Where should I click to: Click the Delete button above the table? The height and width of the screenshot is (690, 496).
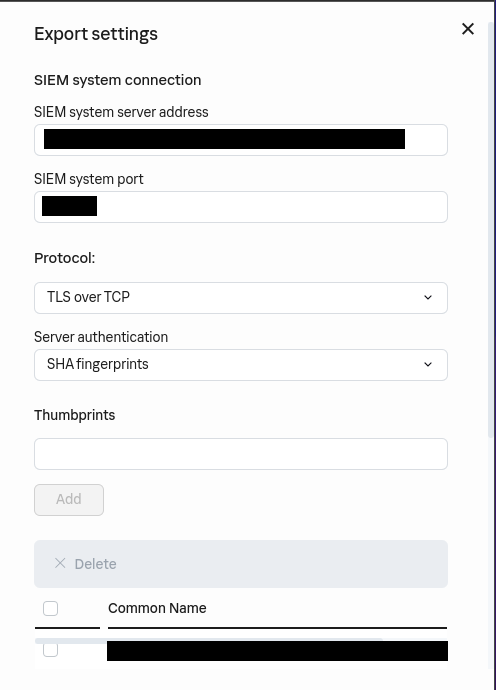coord(85,564)
